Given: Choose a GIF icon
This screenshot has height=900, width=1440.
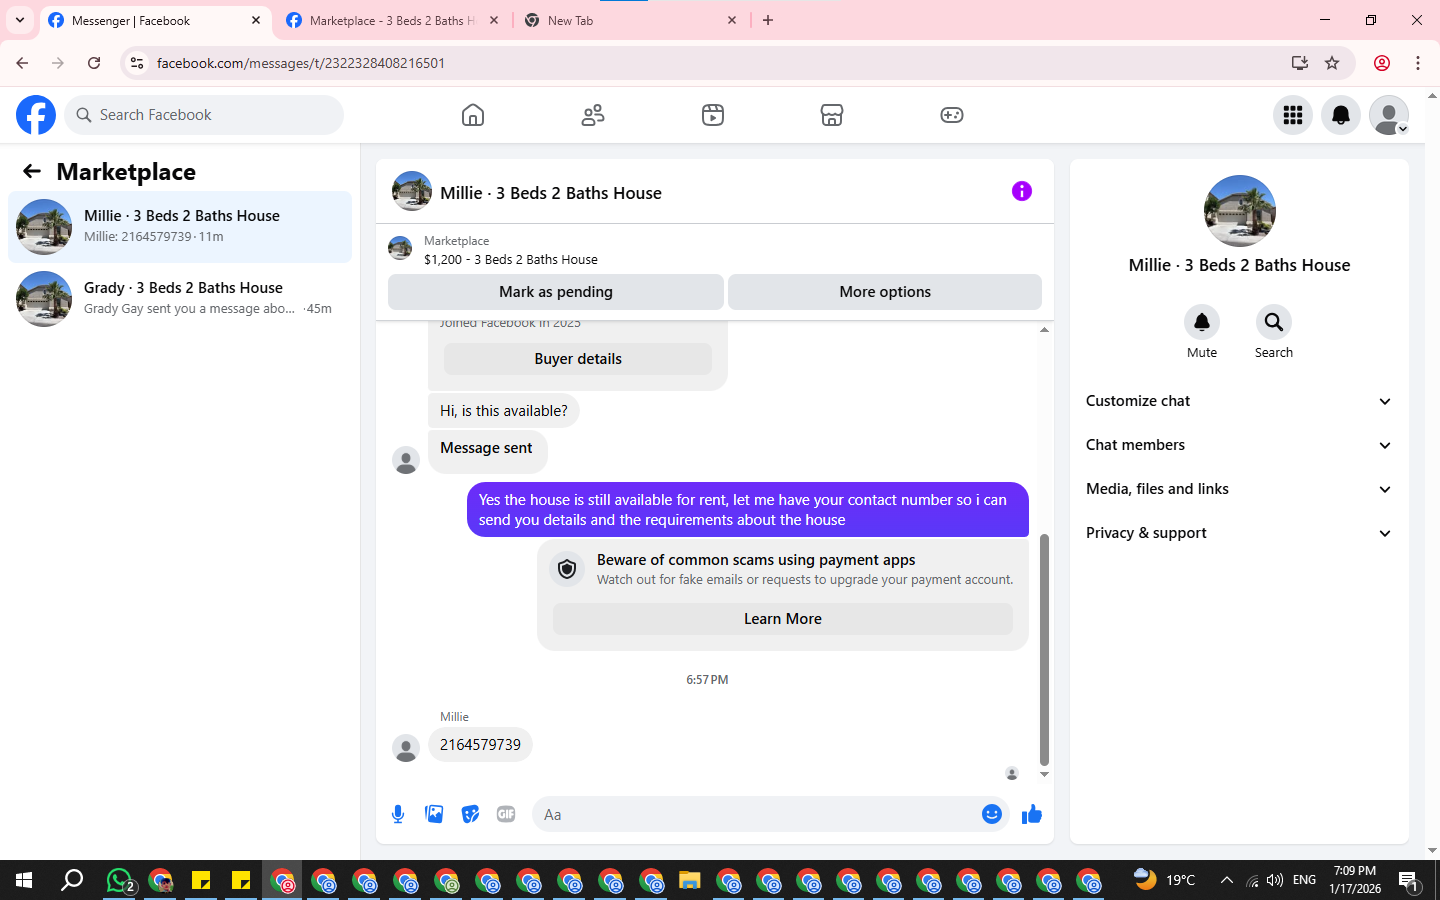Looking at the screenshot, I should click(x=506, y=814).
